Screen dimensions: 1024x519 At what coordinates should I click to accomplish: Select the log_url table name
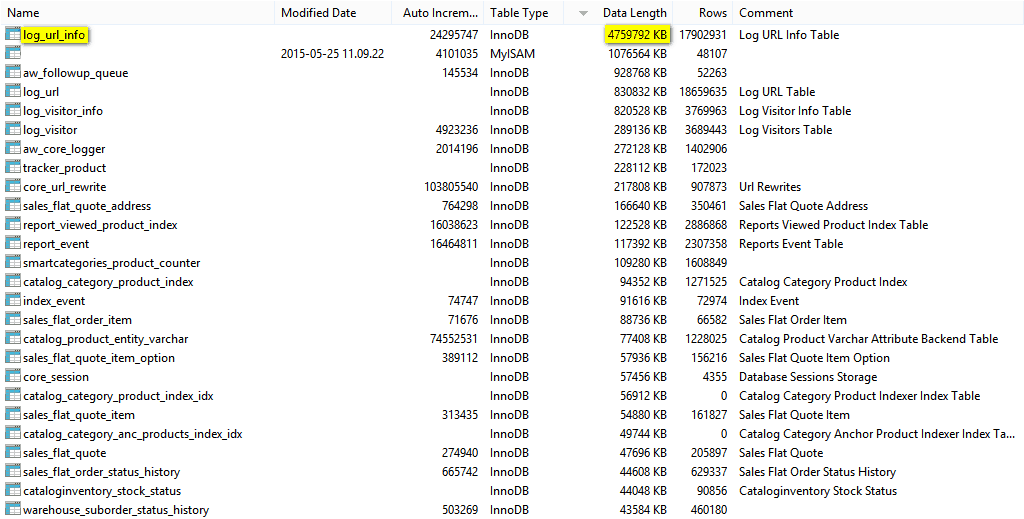coord(41,92)
